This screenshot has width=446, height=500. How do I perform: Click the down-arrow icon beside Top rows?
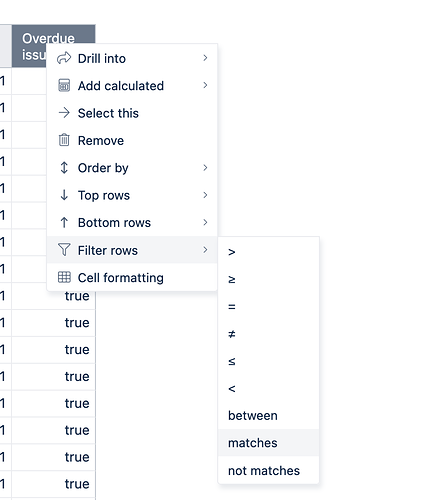pyautogui.click(x=64, y=195)
